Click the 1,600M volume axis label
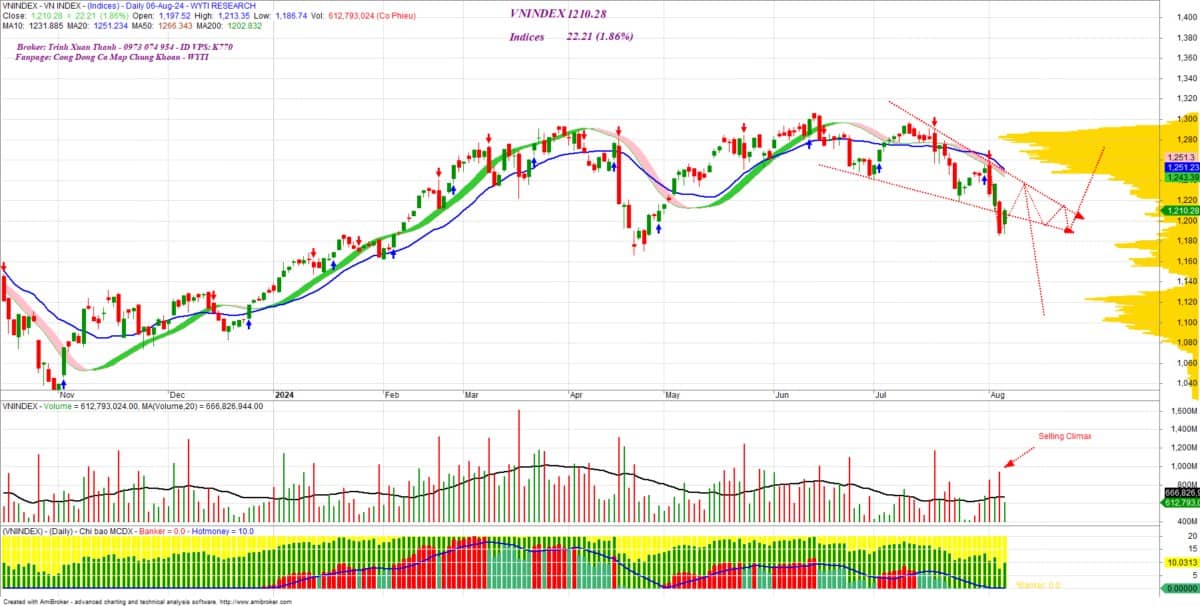Screen dimensions: 1200x606 pyautogui.click(x=1182, y=410)
